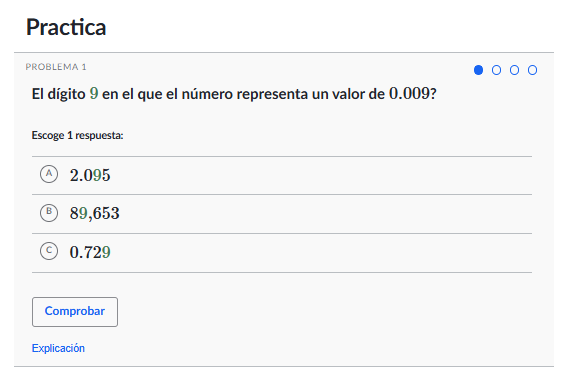
Task: Click the green digit 9 in question
Action: coord(94,94)
